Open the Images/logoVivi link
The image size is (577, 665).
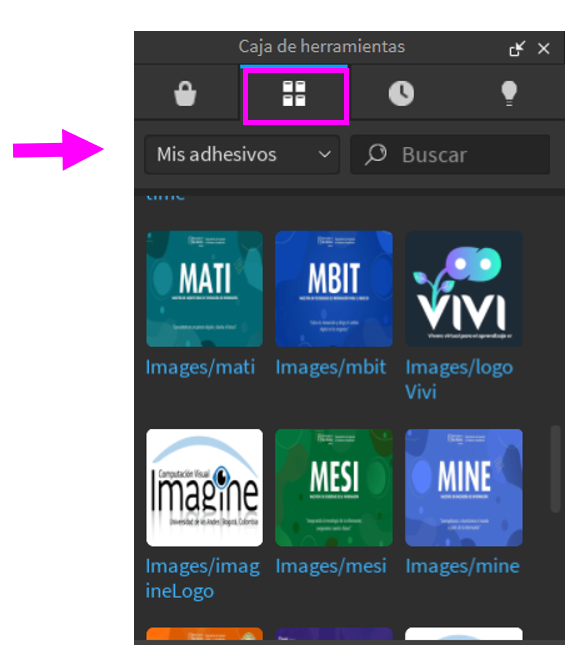[459, 380]
